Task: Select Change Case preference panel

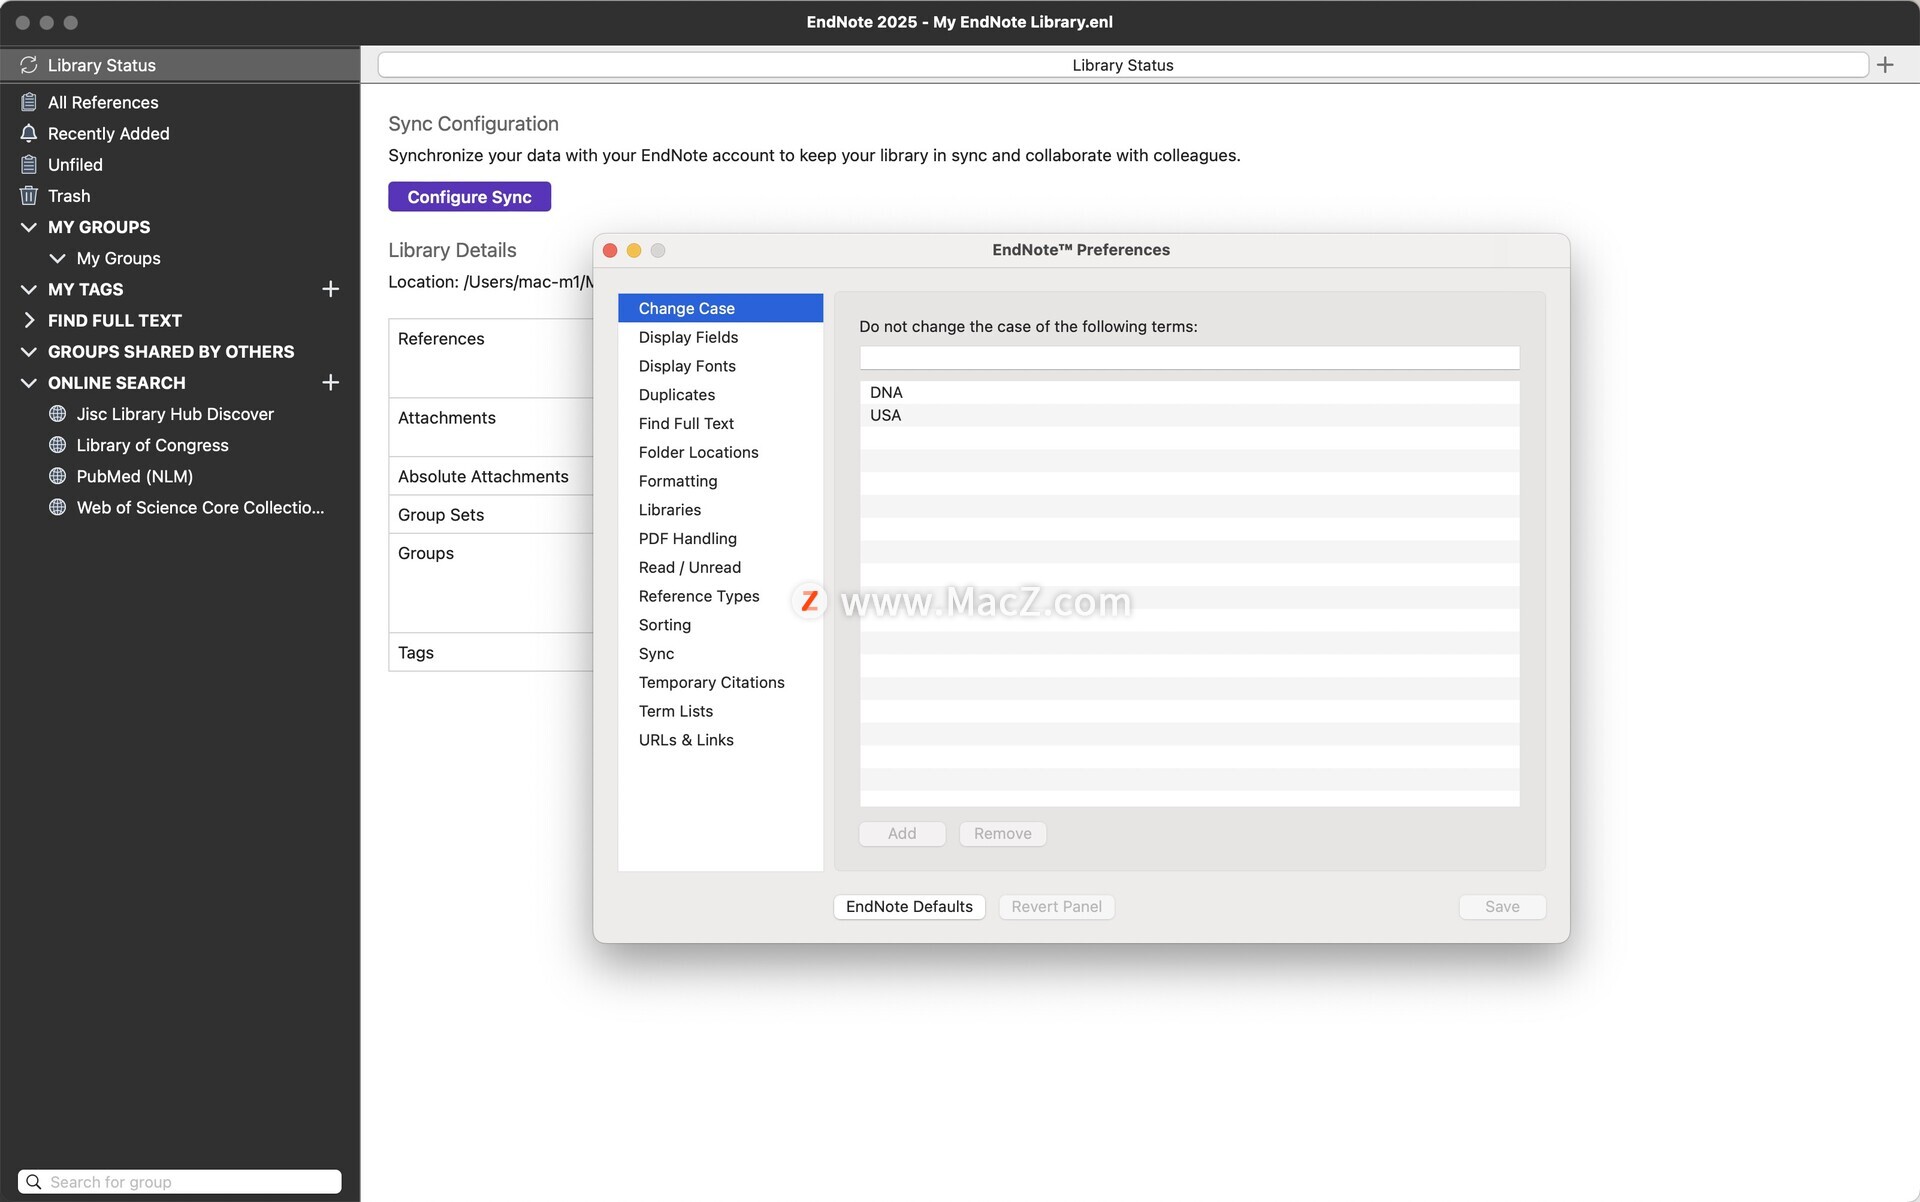Action: [720, 308]
